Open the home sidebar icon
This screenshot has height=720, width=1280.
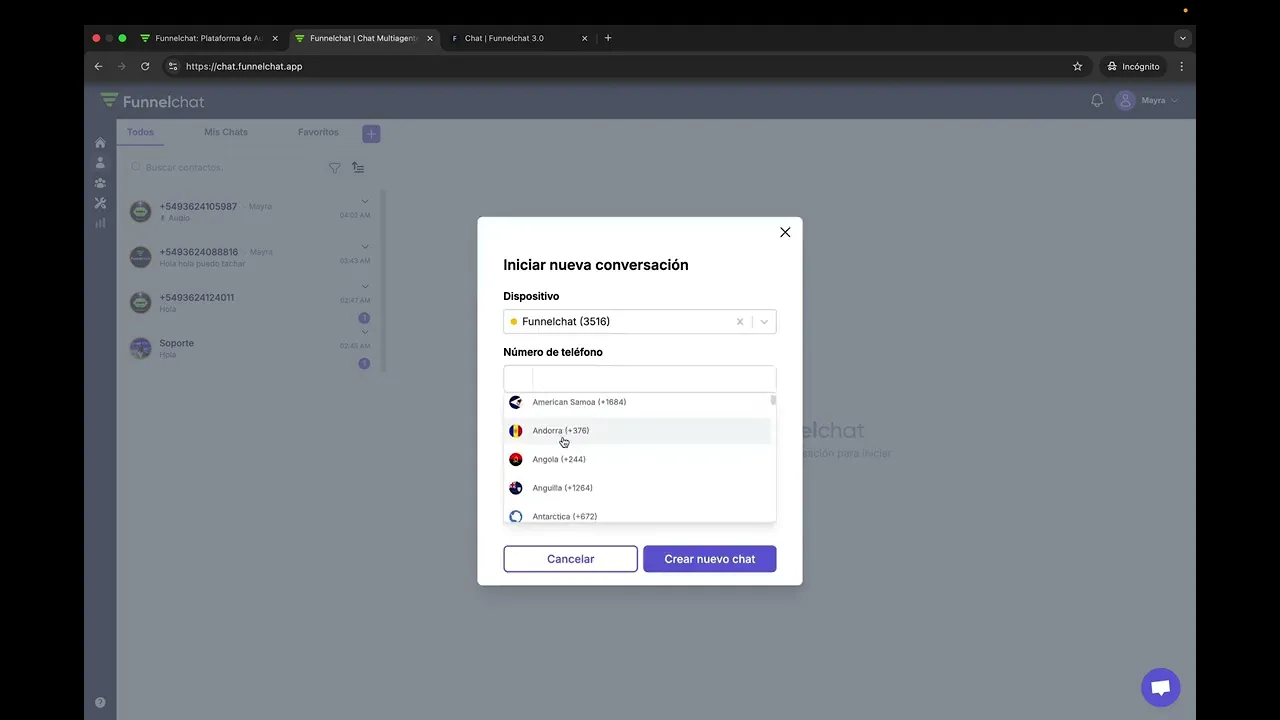pos(100,143)
